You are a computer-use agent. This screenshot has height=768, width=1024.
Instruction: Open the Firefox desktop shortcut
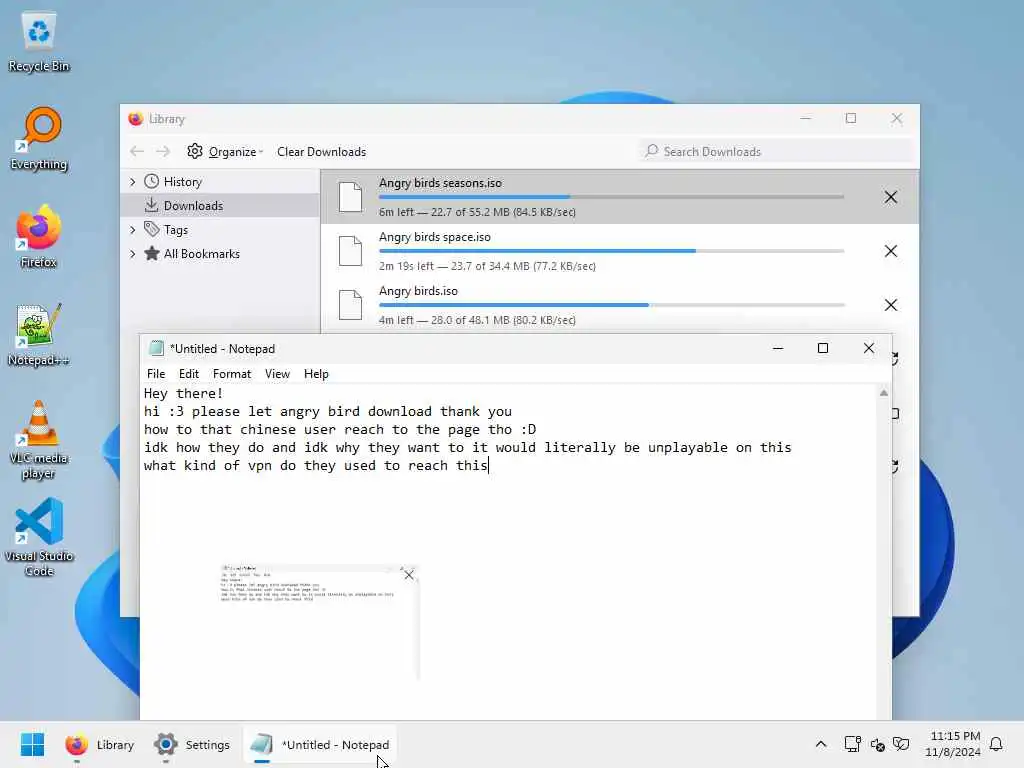click(x=39, y=237)
